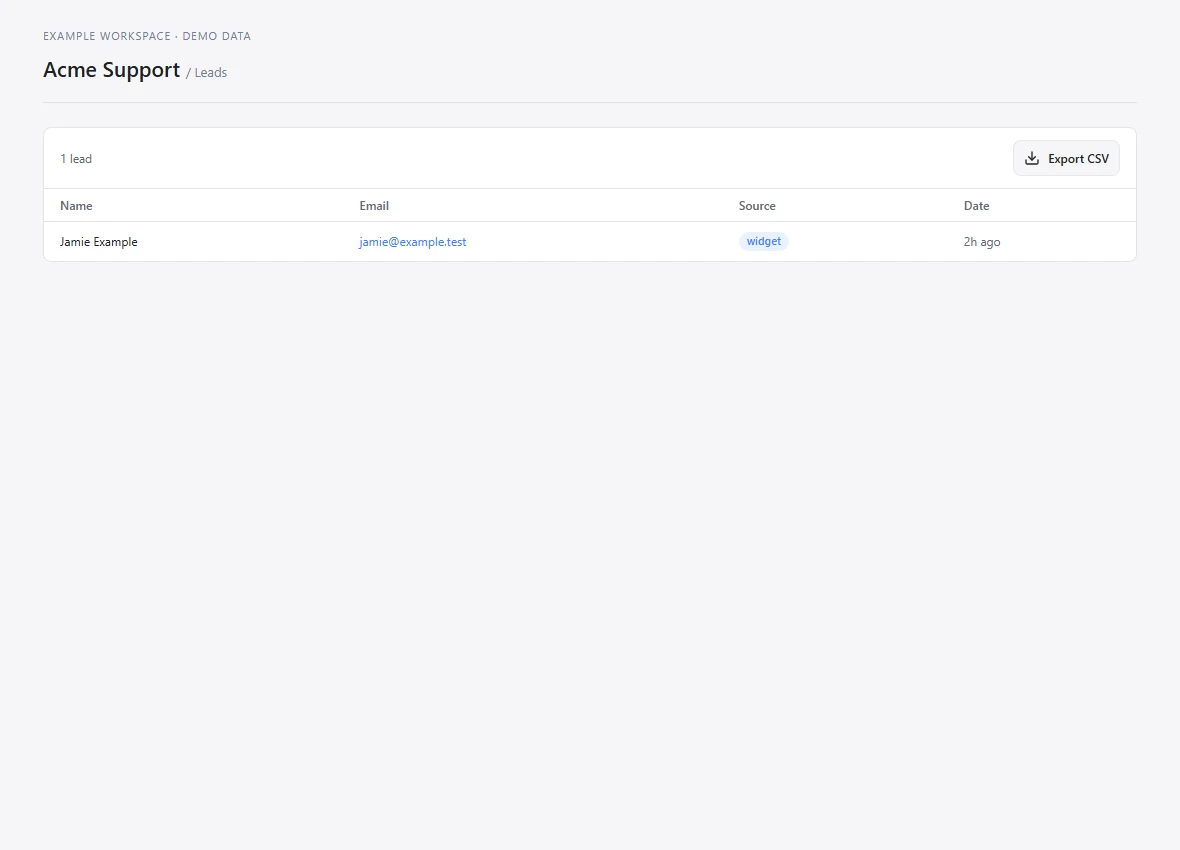Click the Jamie Example name cell

pos(99,242)
